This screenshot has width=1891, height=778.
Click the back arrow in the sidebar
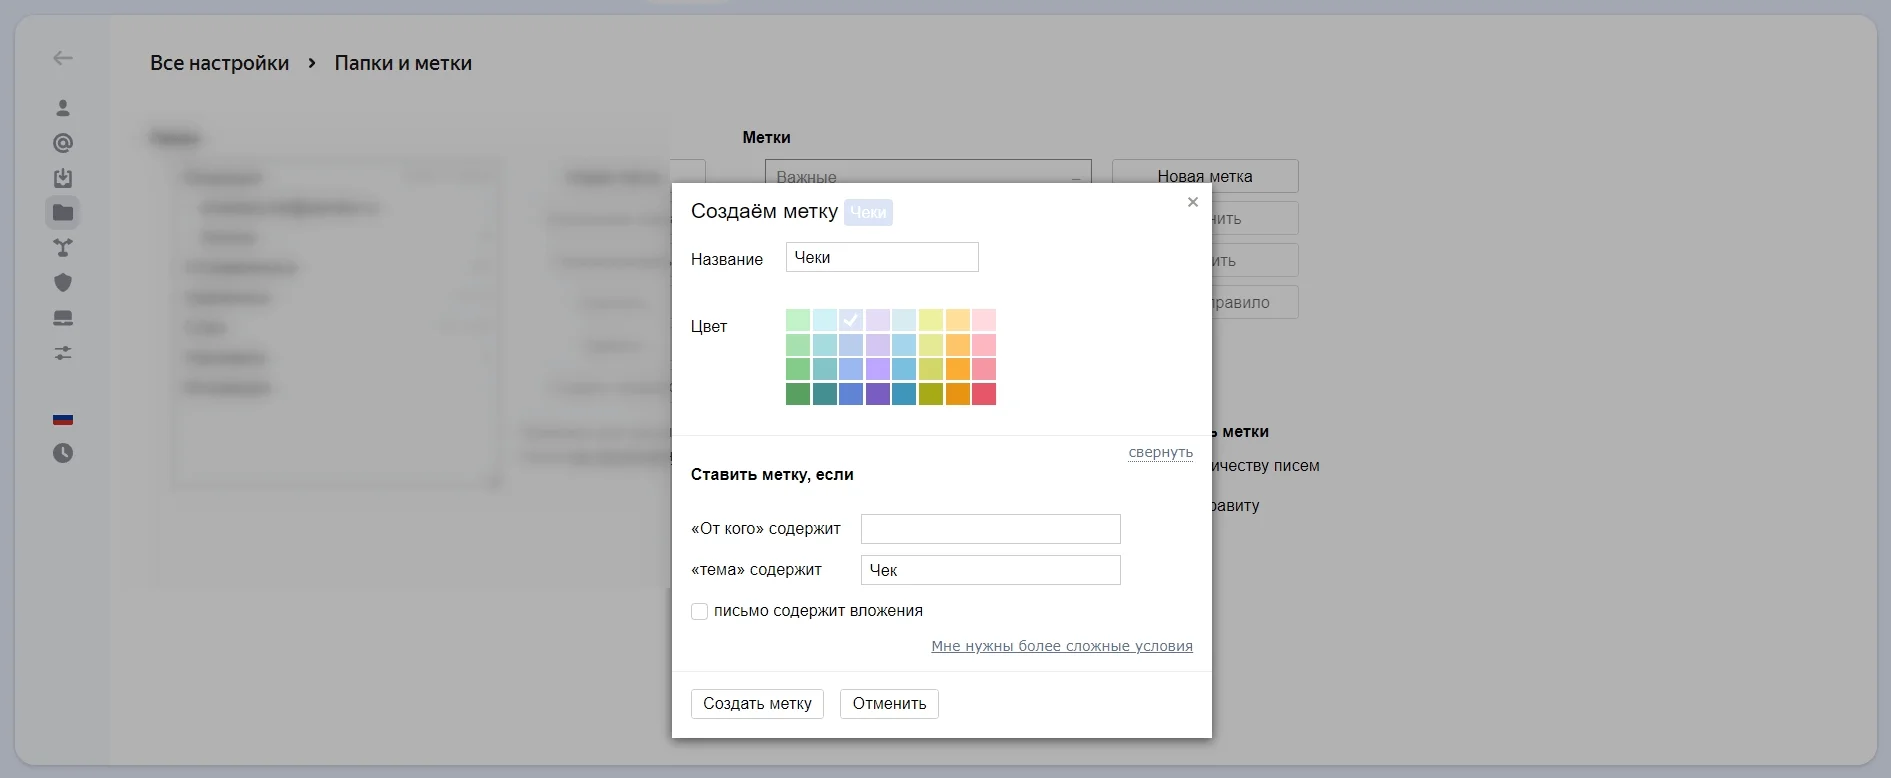[63, 58]
